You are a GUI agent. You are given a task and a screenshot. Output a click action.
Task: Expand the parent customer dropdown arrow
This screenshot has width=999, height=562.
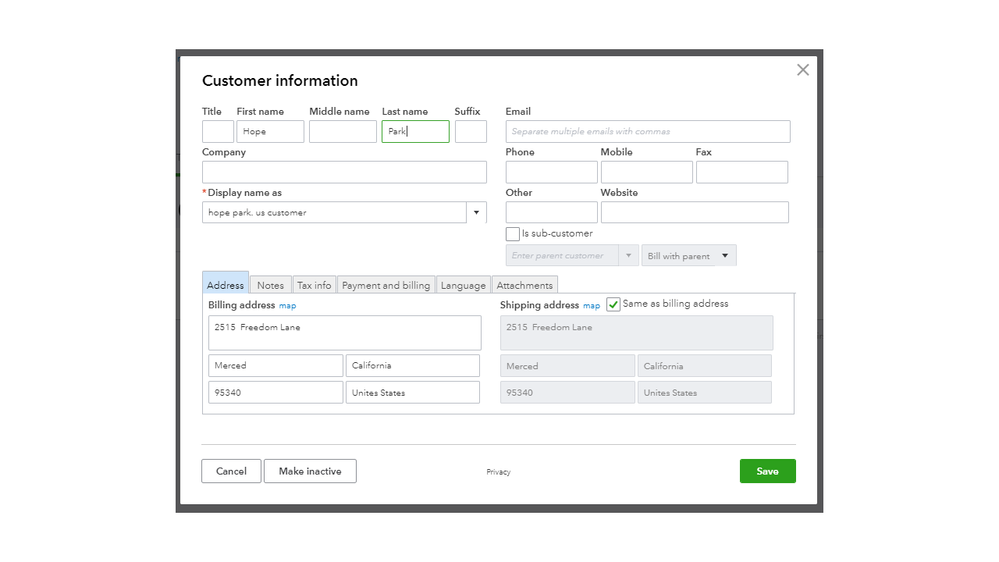pos(629,256)
